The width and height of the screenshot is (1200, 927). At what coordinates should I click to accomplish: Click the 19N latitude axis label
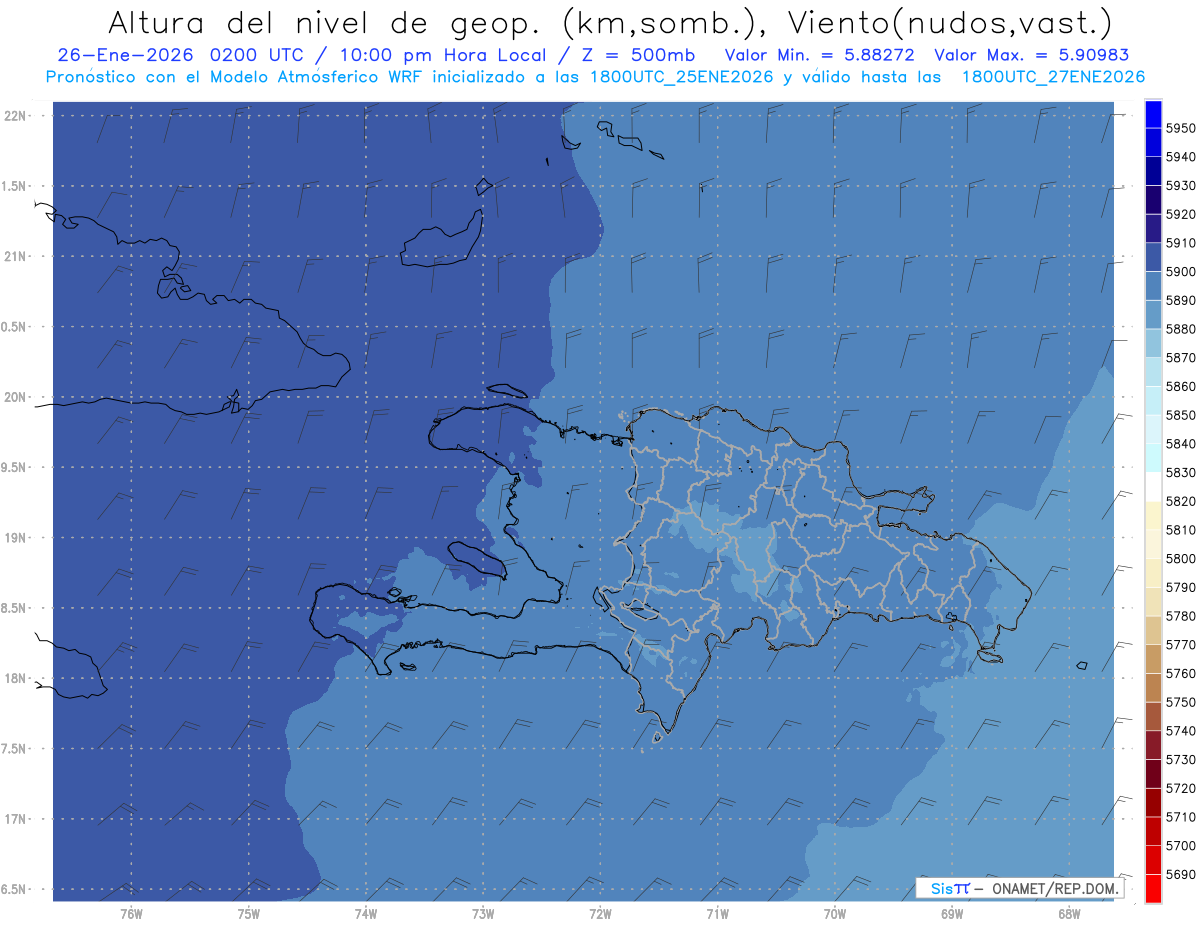click(x=15, y=537)
